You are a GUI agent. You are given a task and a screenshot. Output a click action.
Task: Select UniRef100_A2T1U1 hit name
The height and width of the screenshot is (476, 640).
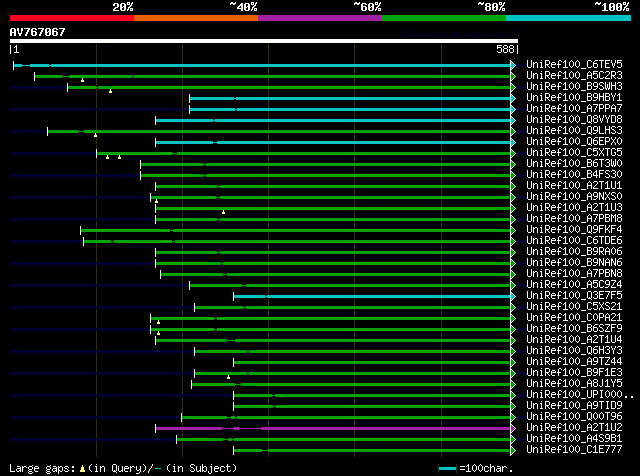(574, 186)
